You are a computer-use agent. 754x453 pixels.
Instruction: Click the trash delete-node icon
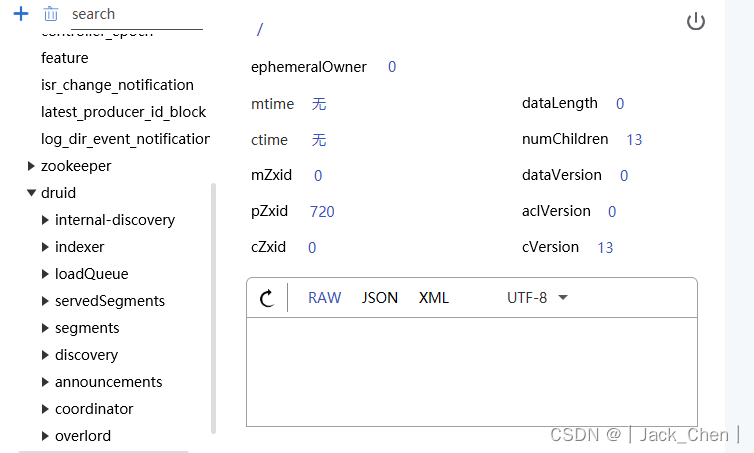[50, 14]
